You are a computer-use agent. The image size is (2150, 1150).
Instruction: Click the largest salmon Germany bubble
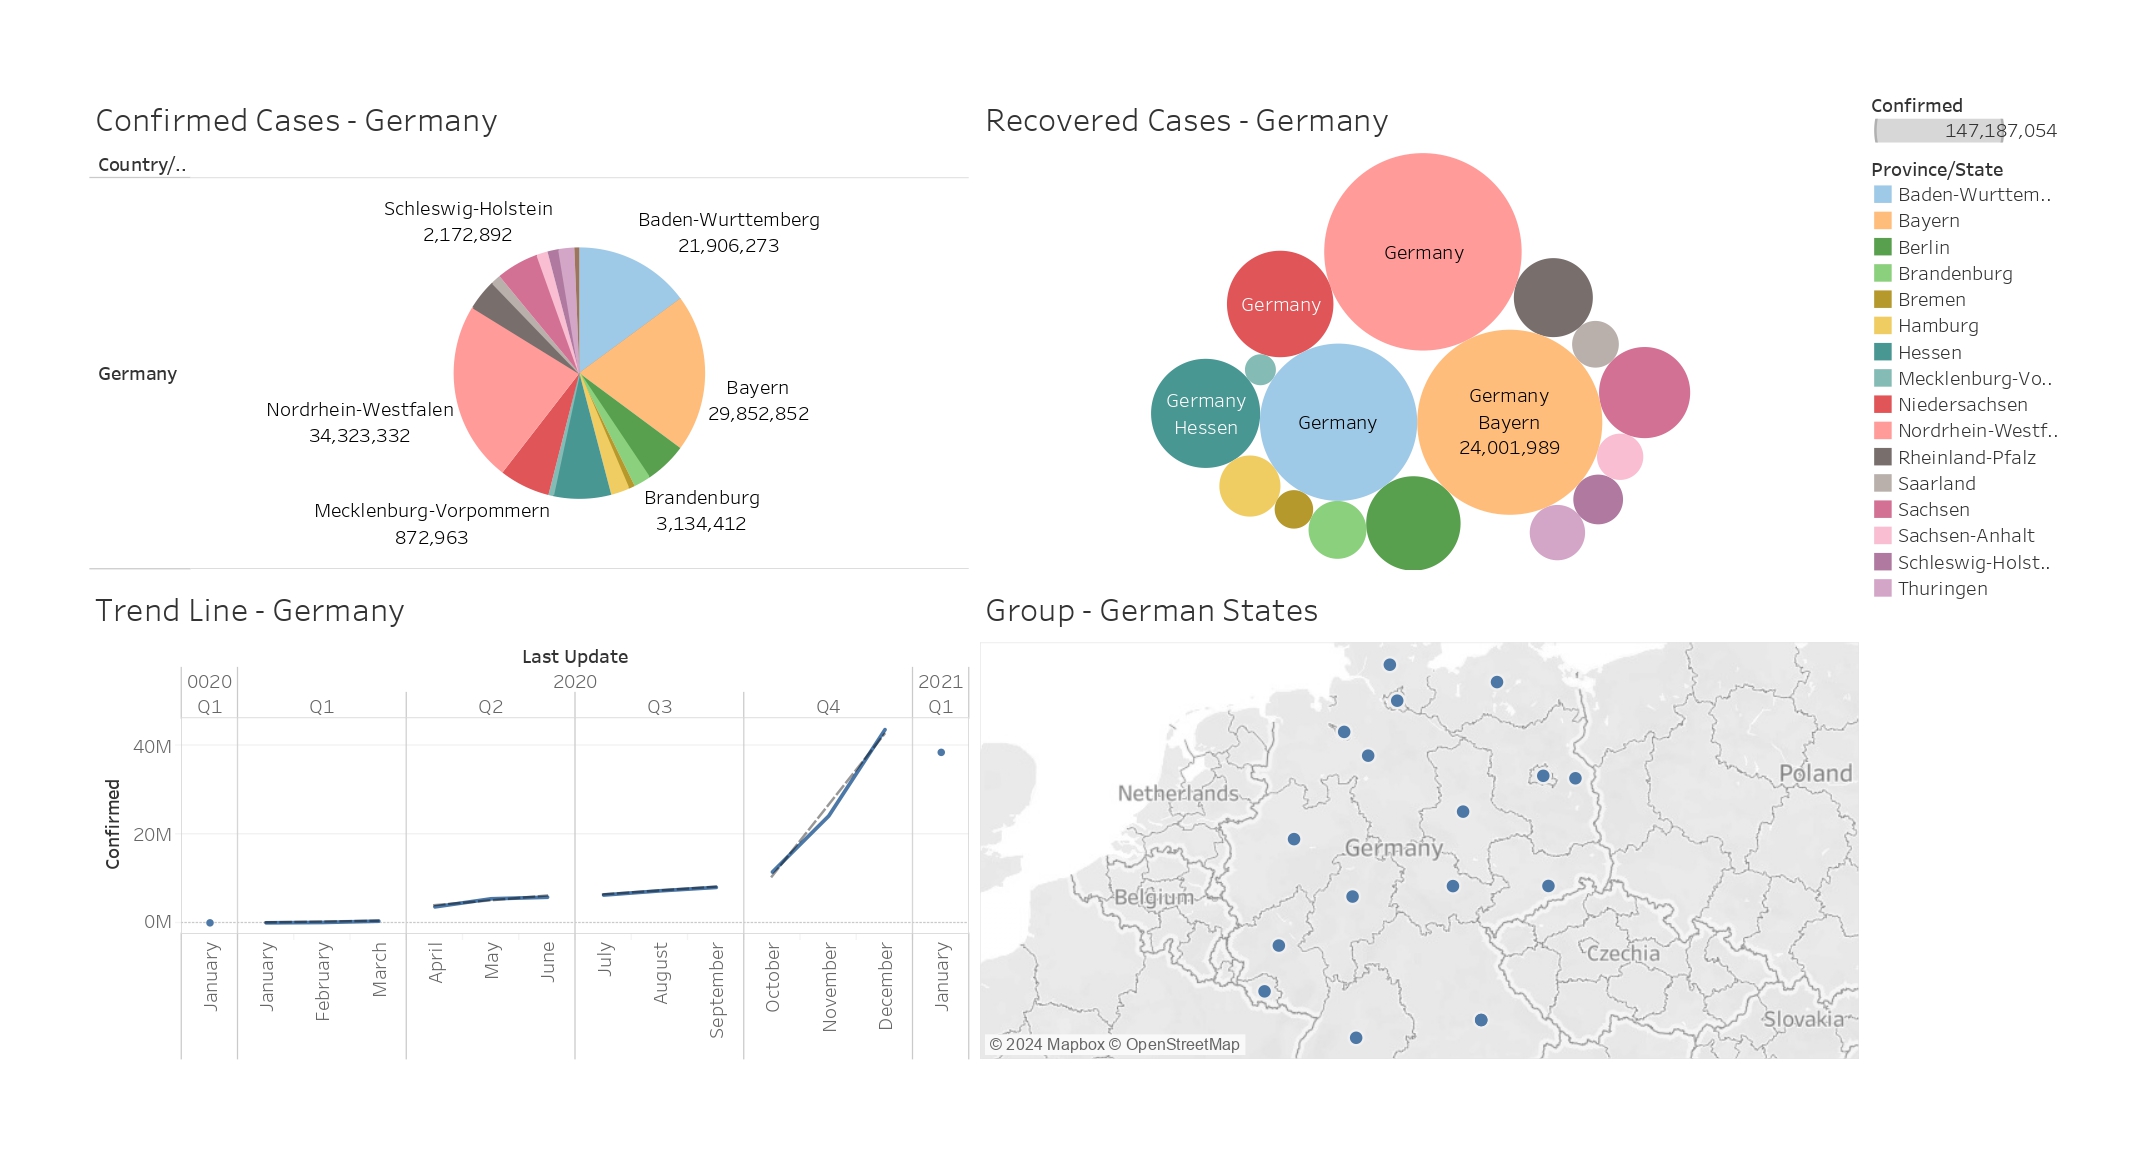[x=1422, y=252]
